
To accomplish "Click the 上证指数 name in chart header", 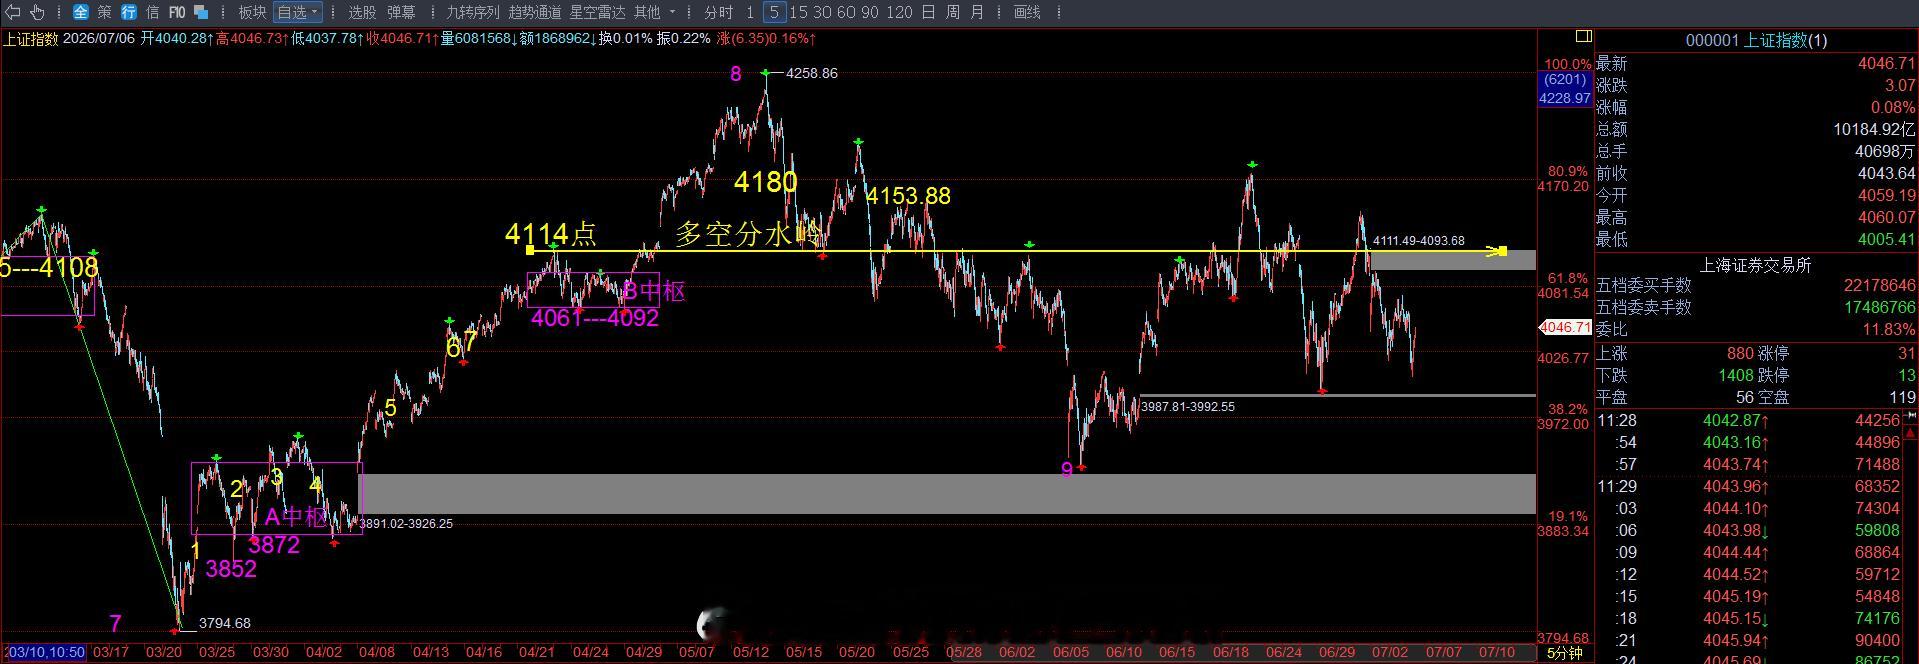I will (x=30, y=38).
